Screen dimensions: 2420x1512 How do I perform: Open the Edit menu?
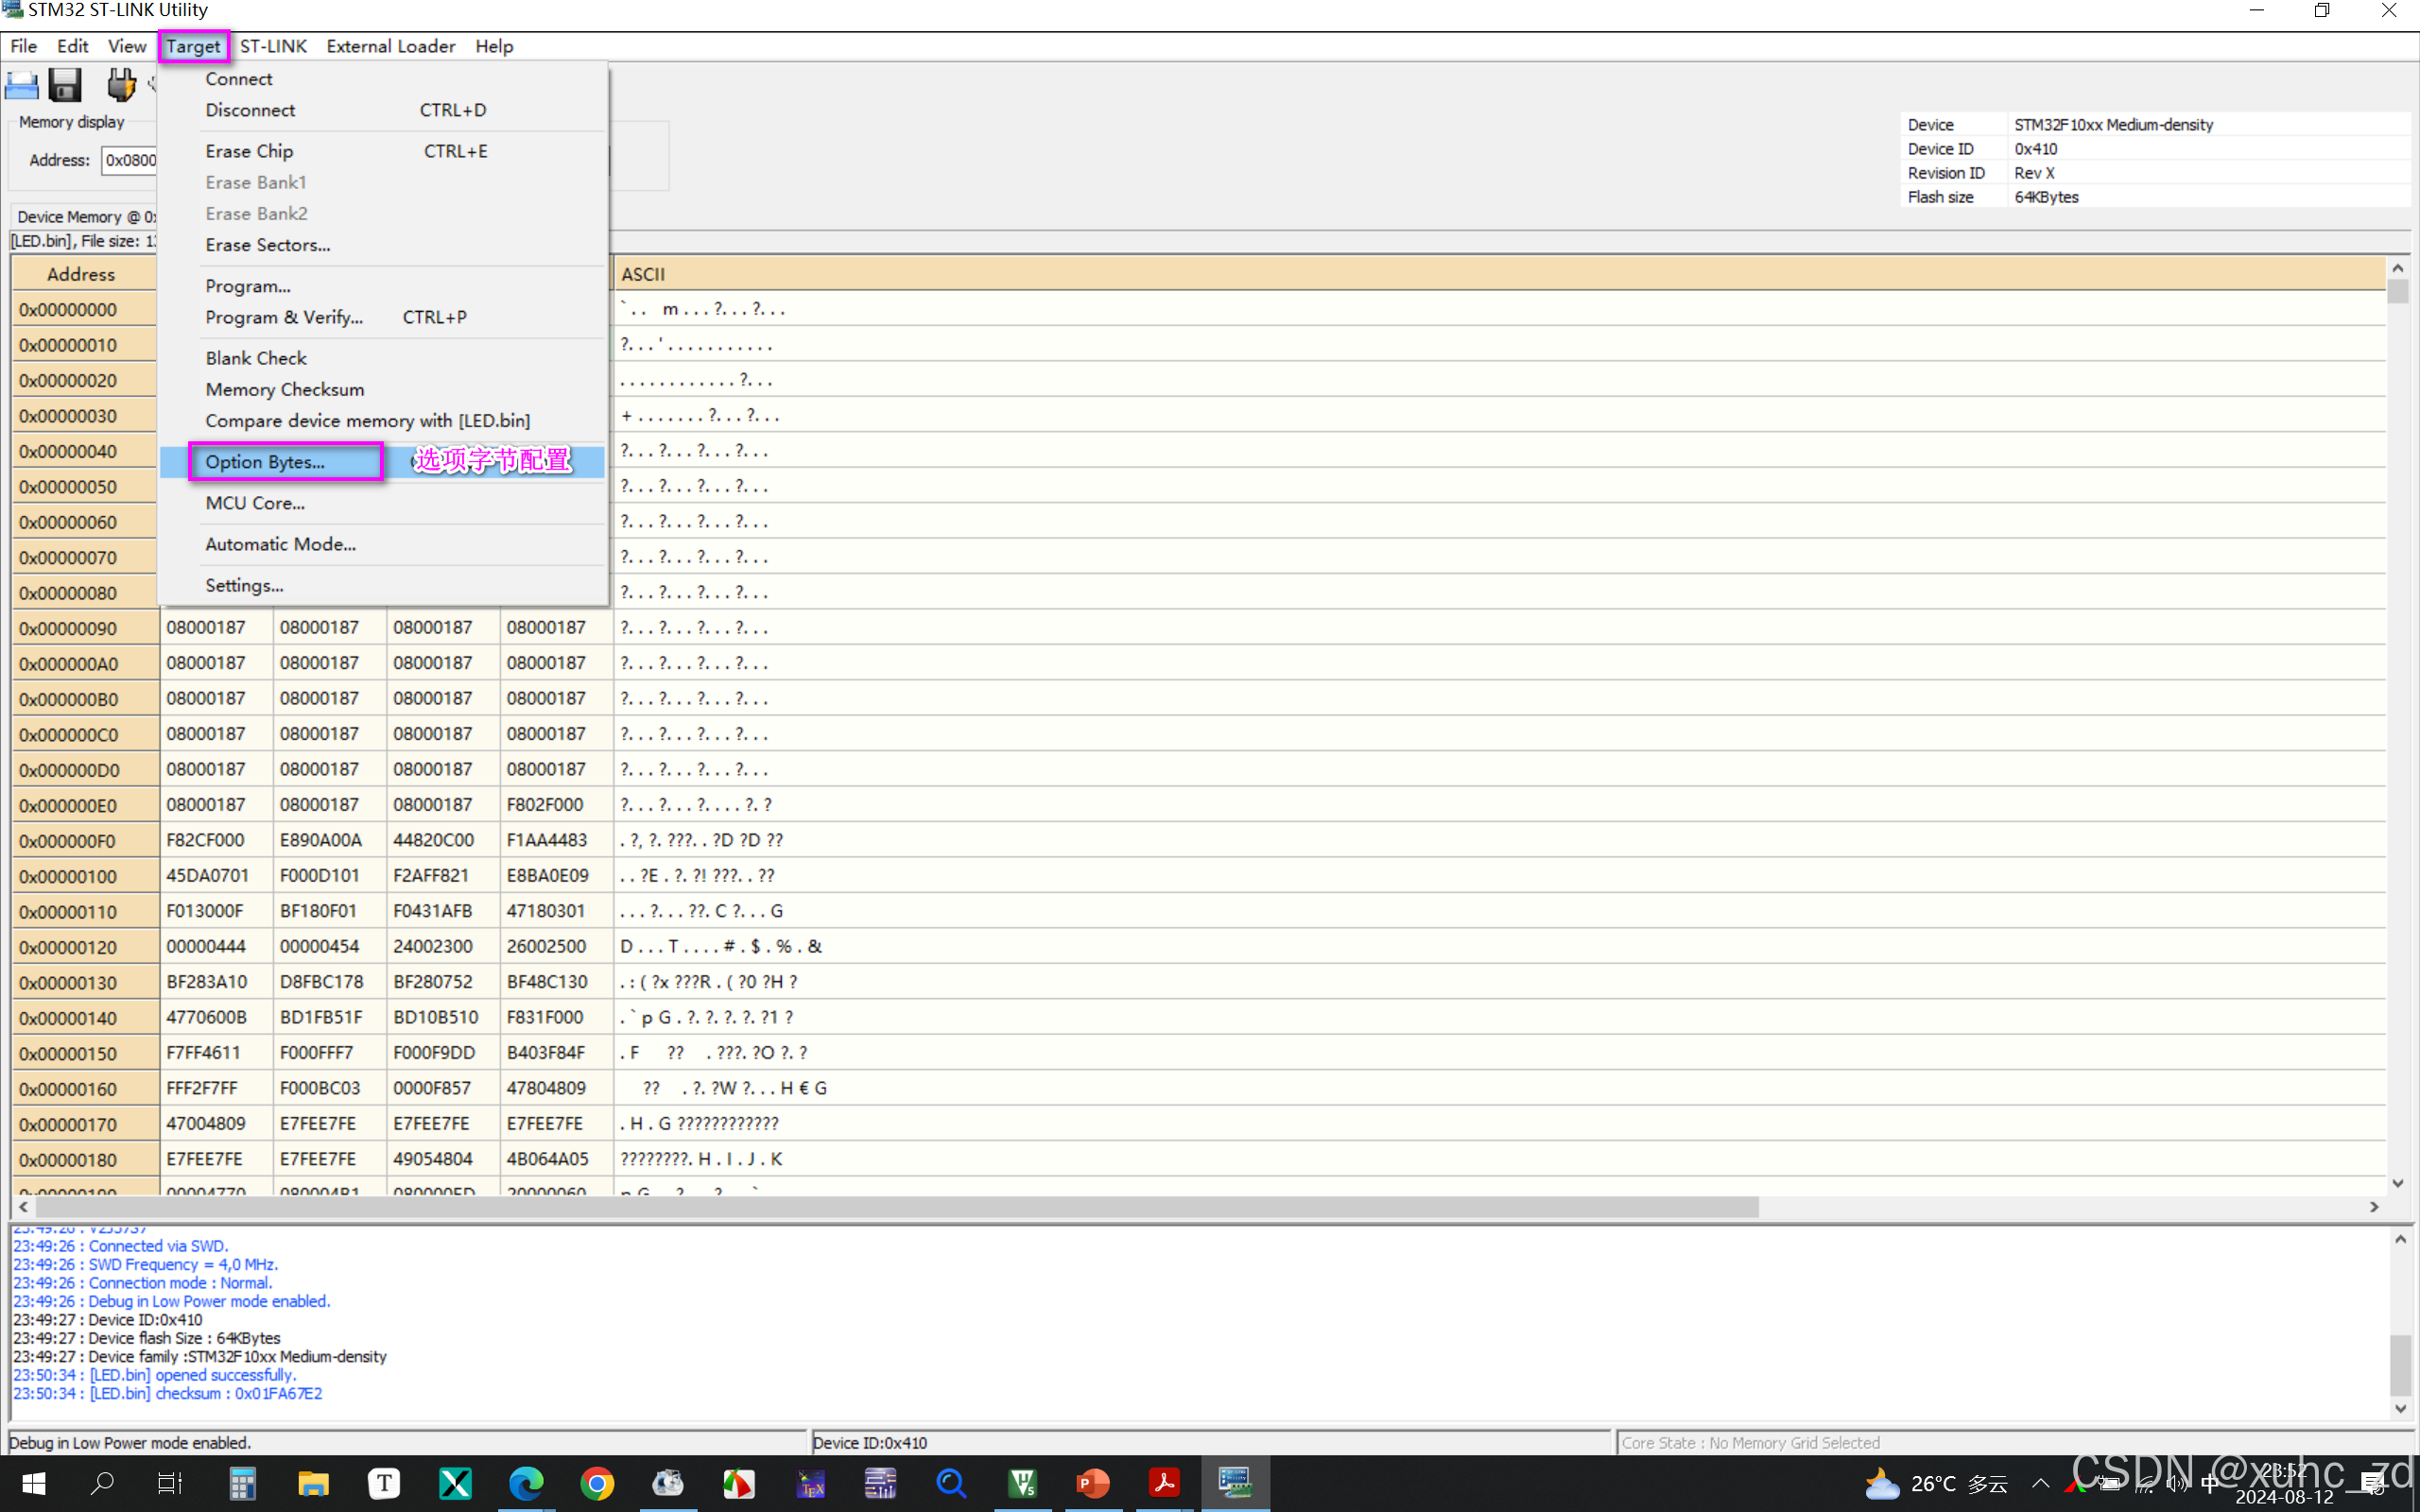[72, 46]
